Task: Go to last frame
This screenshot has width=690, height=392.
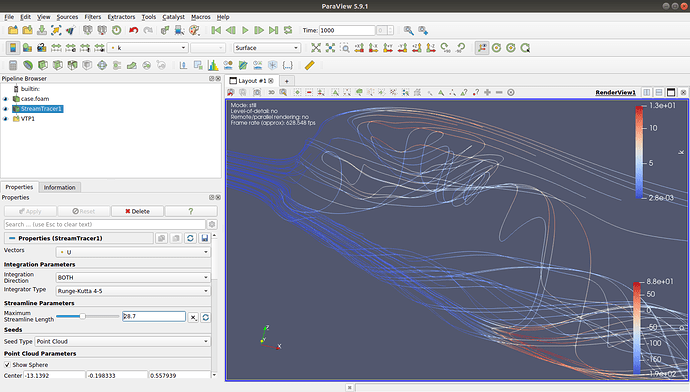Action: pos(273,30)
